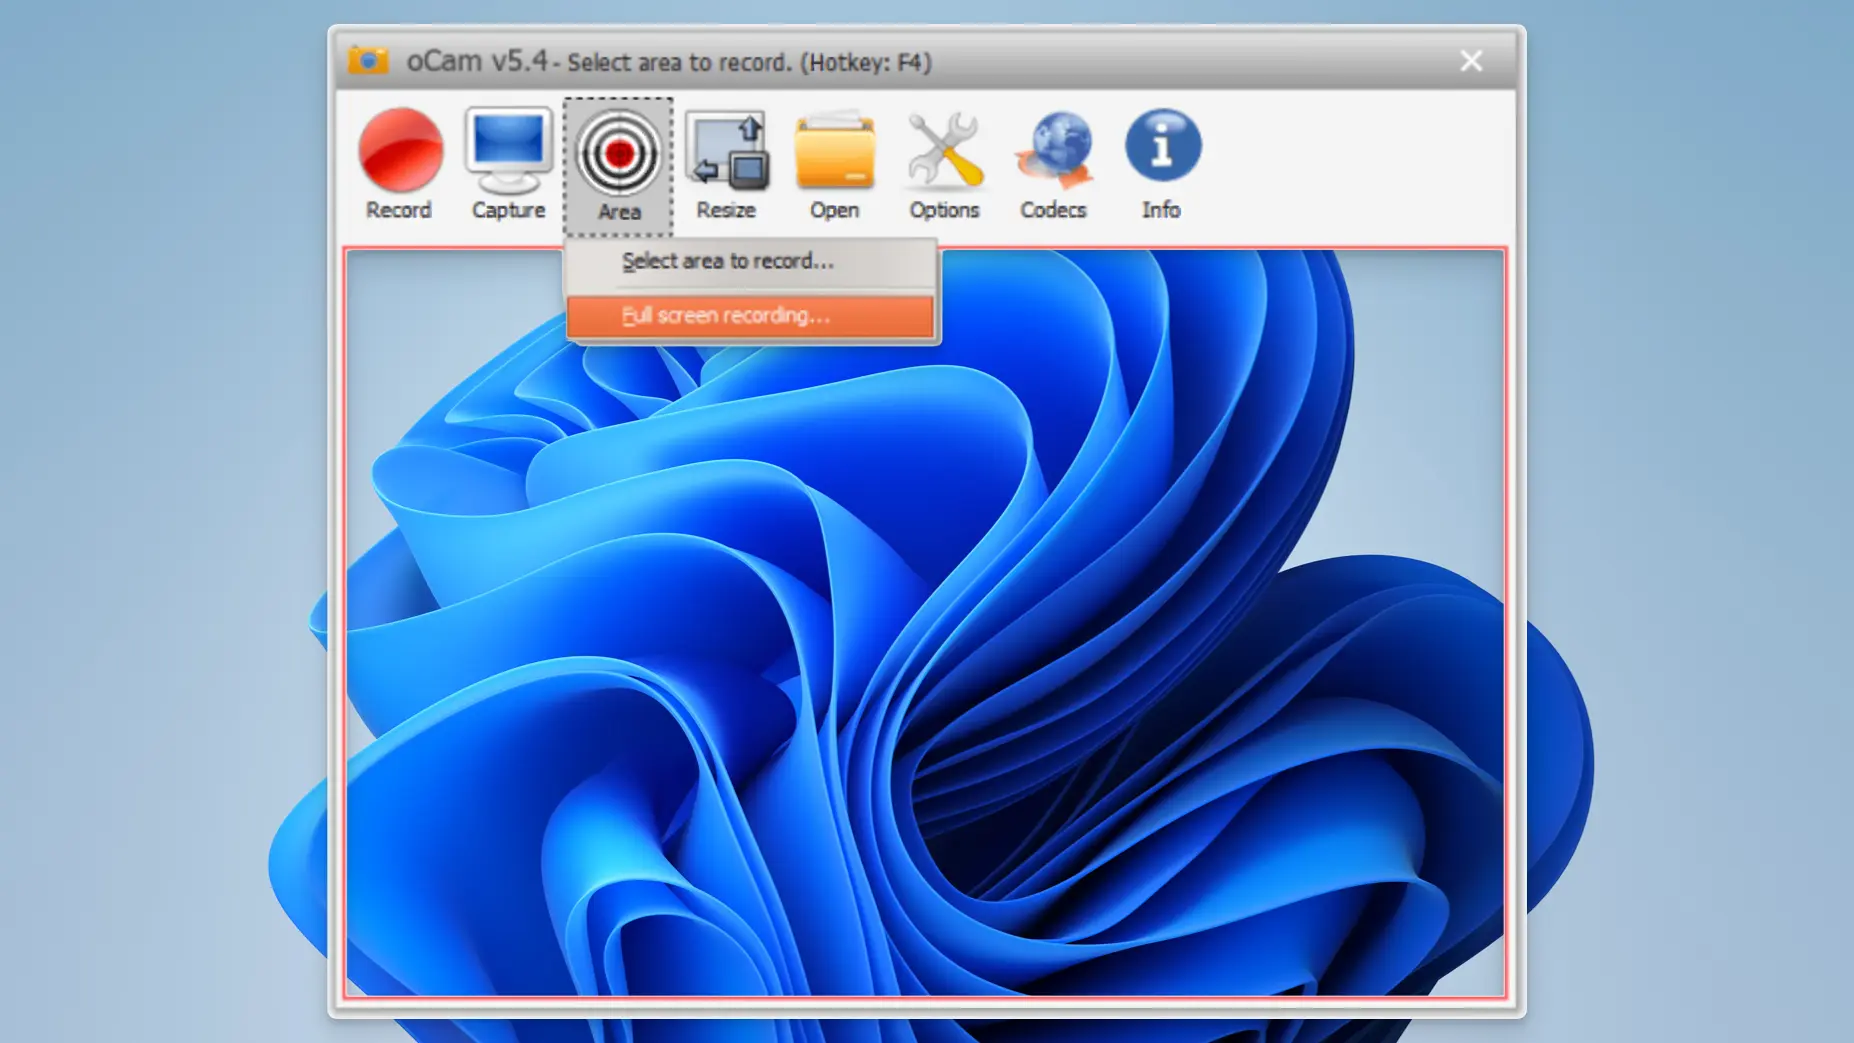Select the Area target icon

click(618, 153)
